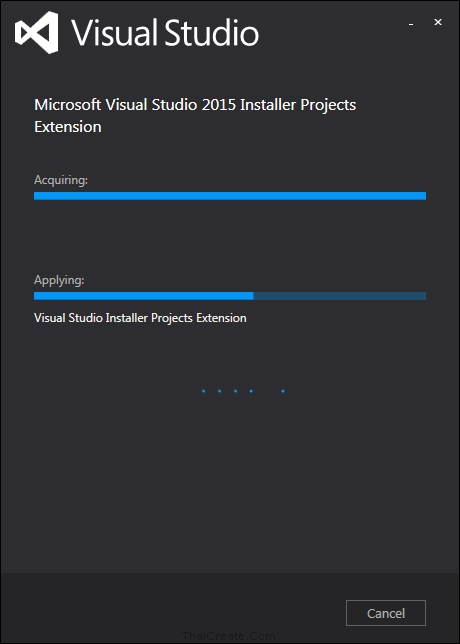
Task: Click the Acquiring progress bar
Action: point(230,196)
